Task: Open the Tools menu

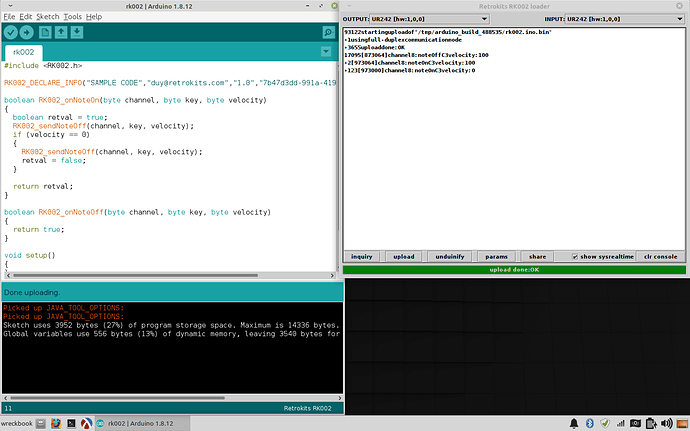Action: point(72,17)
